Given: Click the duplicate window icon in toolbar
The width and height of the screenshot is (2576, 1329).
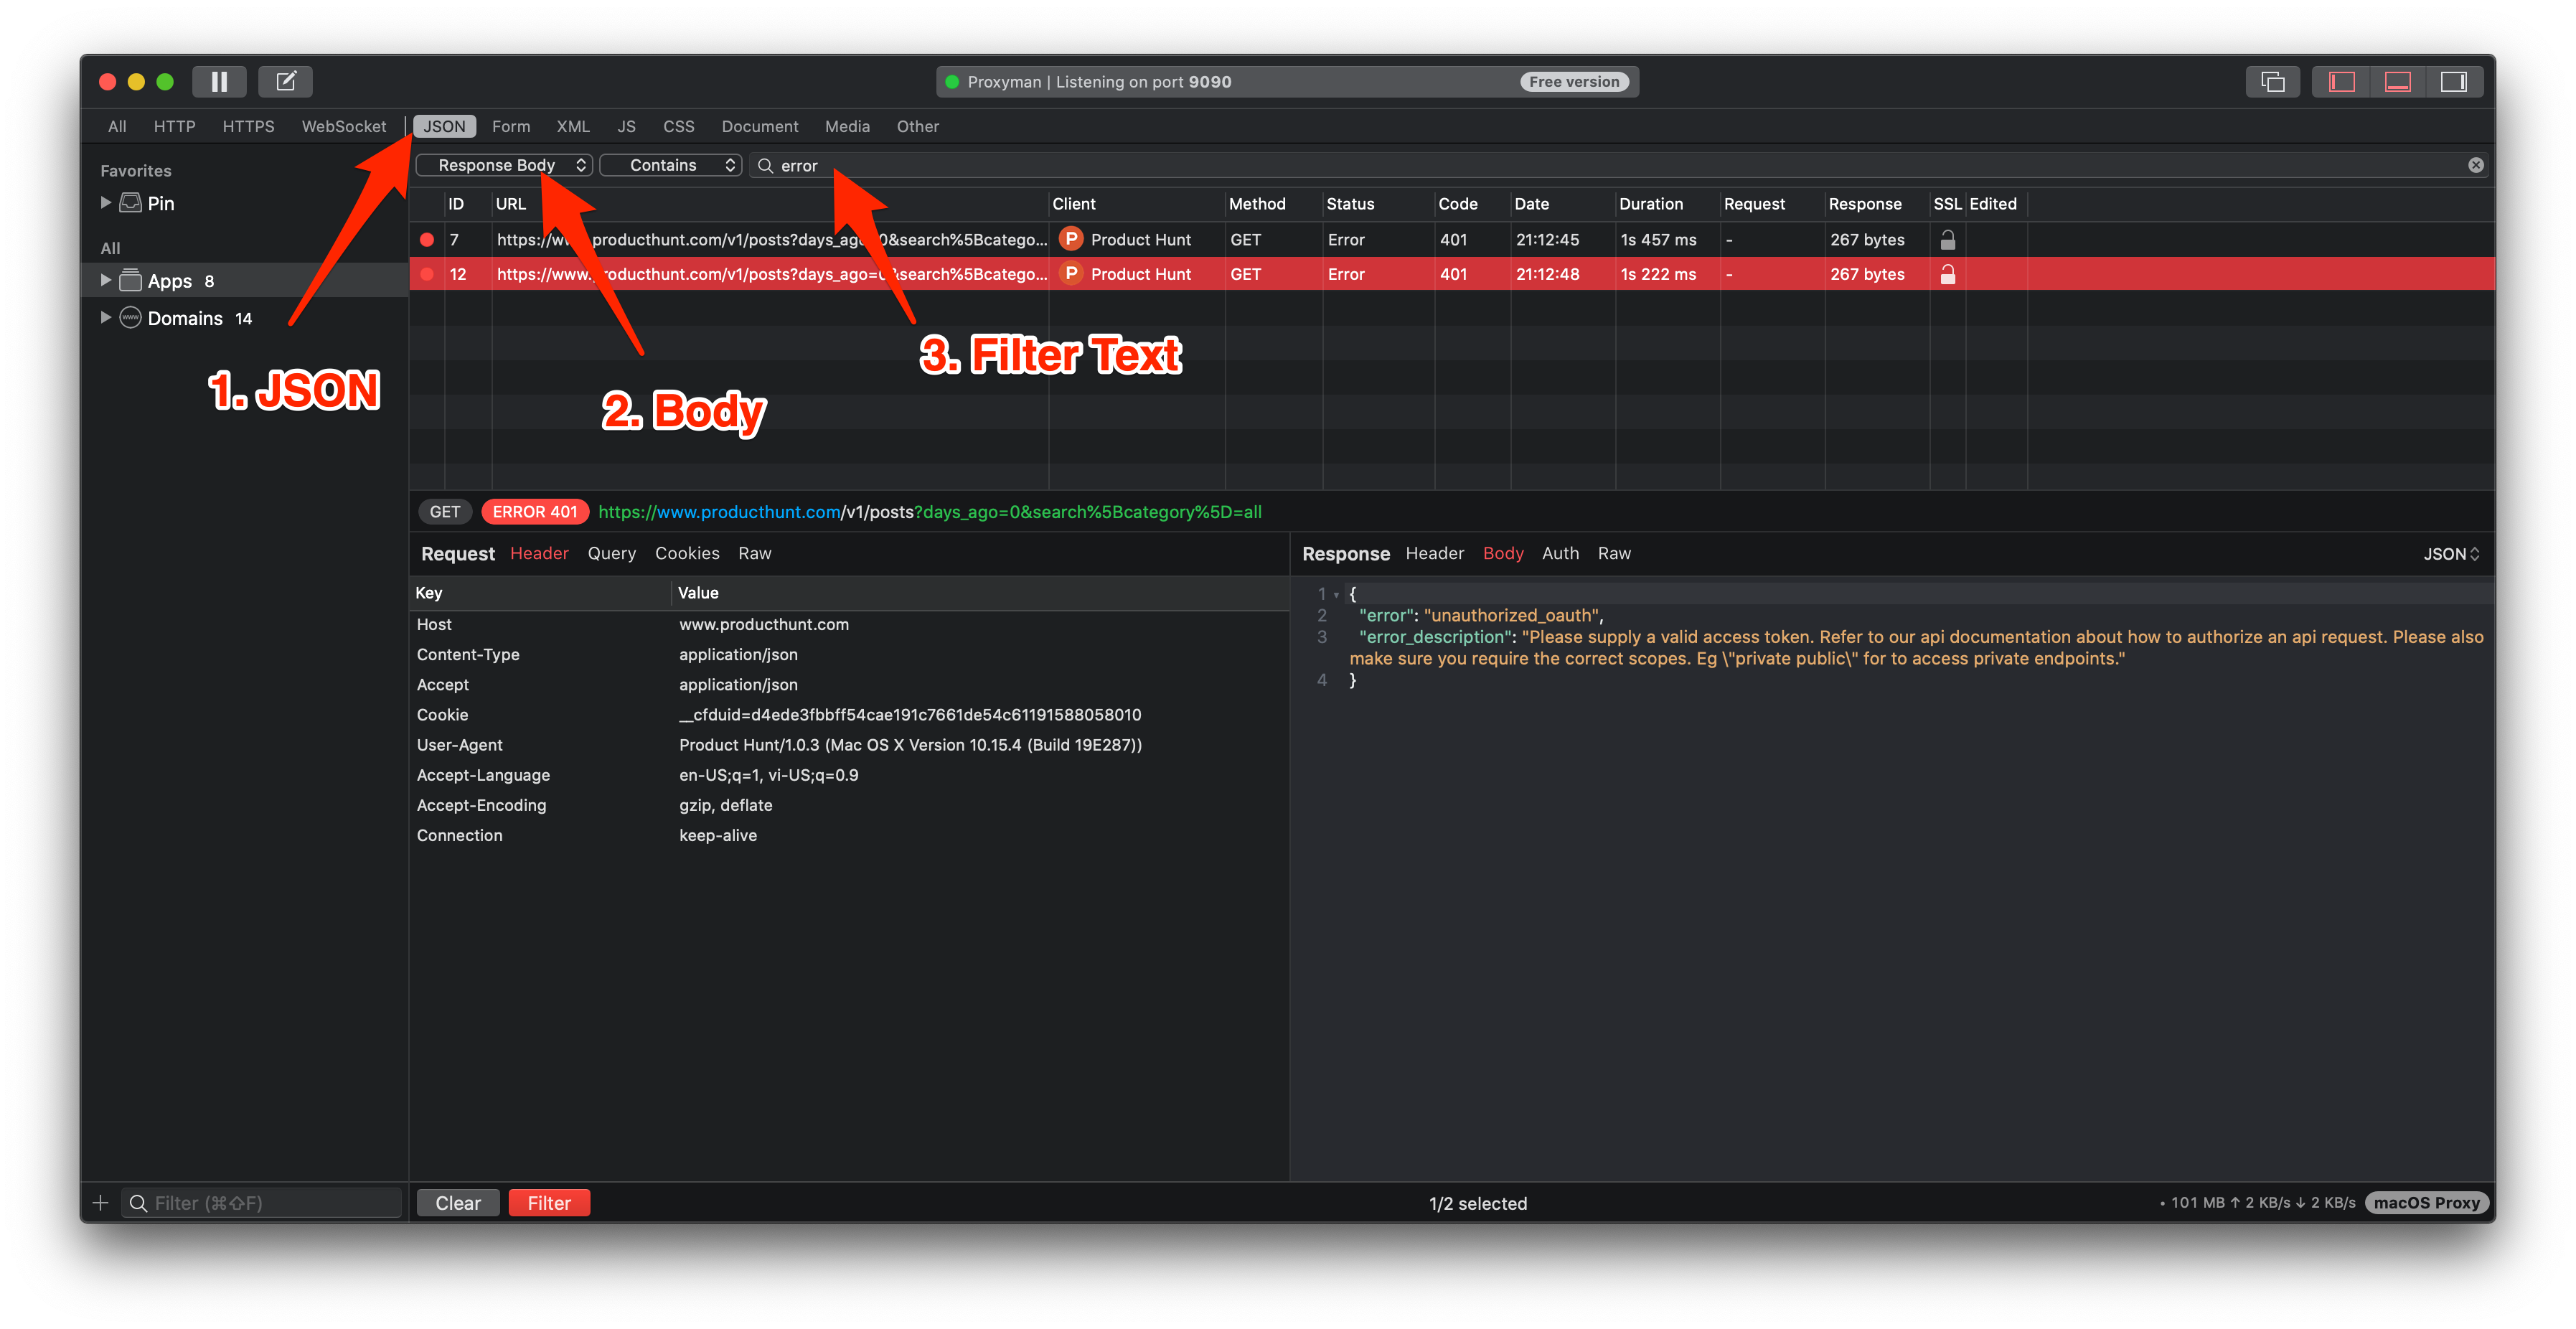Looking at the screenshot, I should [x=2272, y=82].
